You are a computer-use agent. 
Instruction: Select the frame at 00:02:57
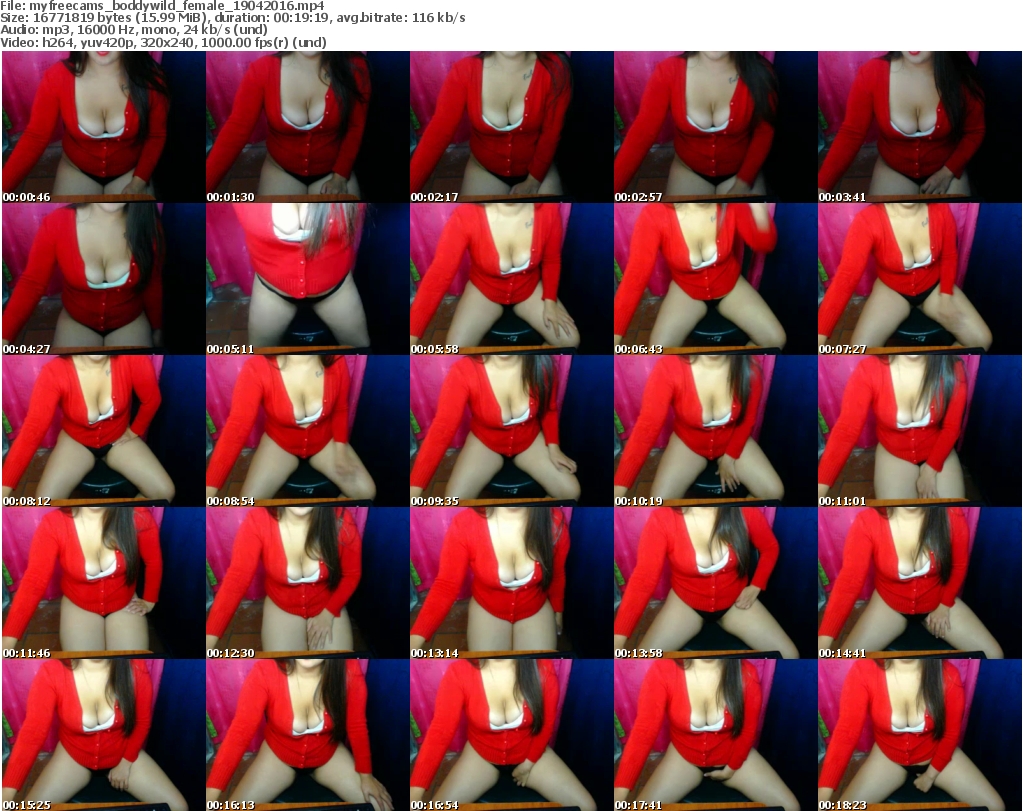click(x=715, y=127)
